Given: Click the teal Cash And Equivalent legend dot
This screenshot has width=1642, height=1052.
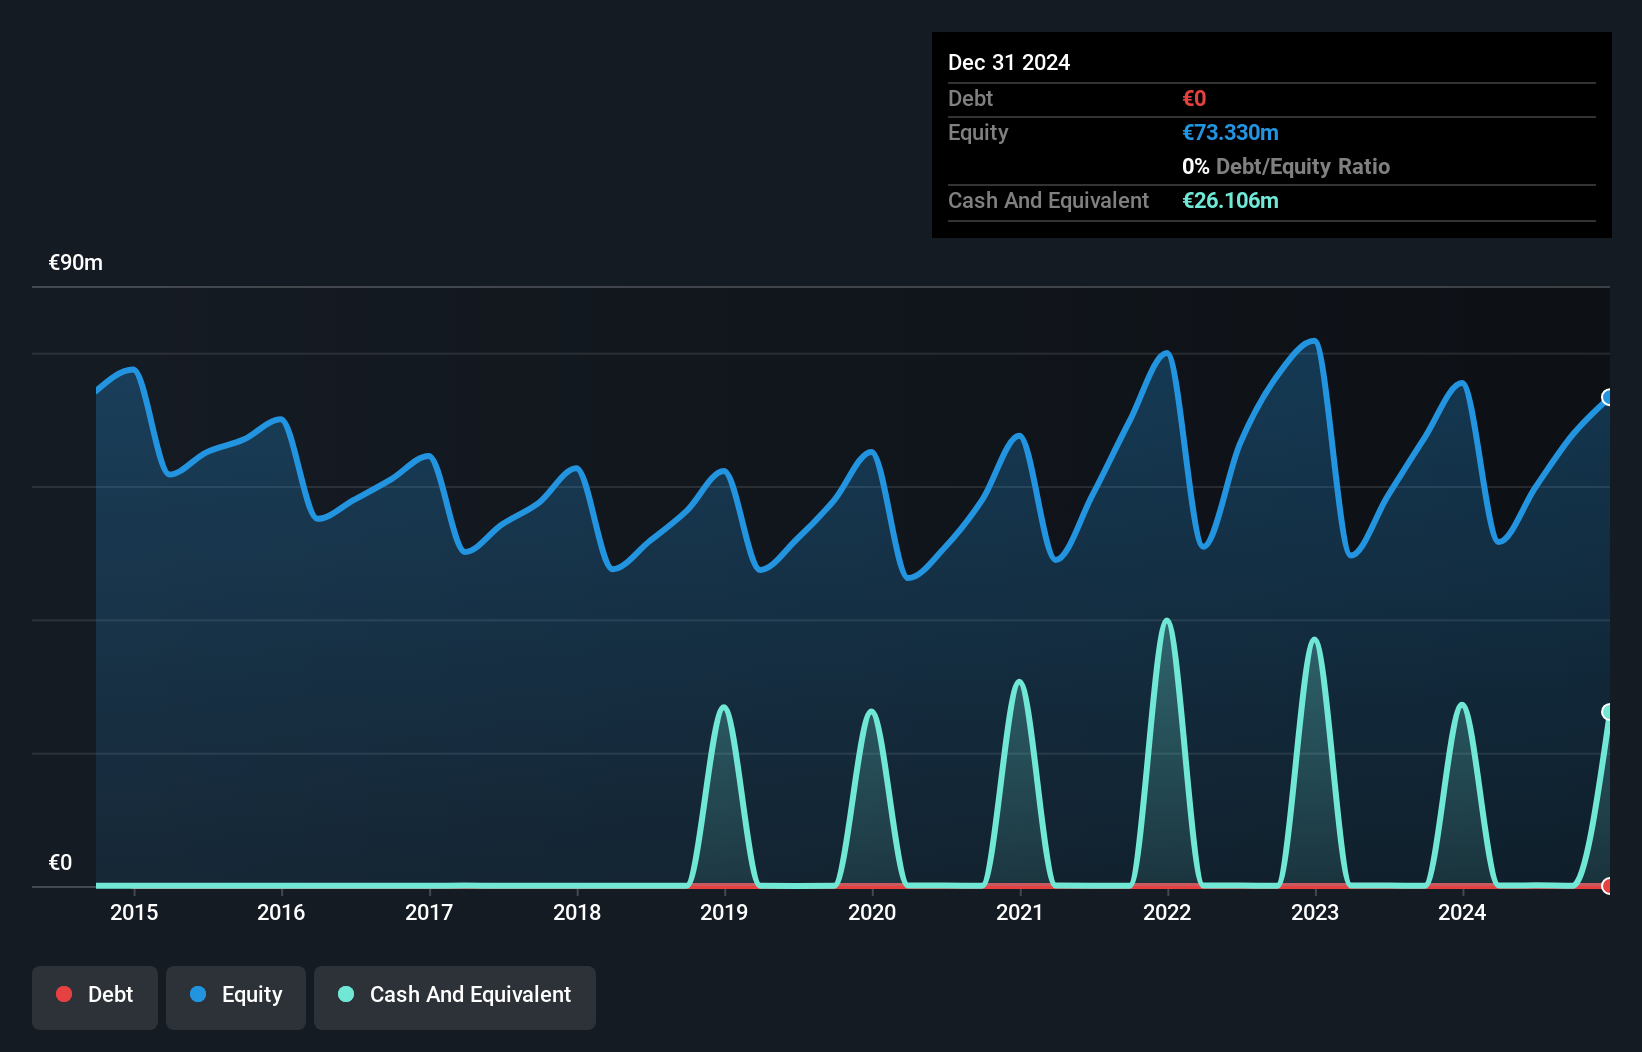Looking at the screenshot, I should tap(346, 994).
